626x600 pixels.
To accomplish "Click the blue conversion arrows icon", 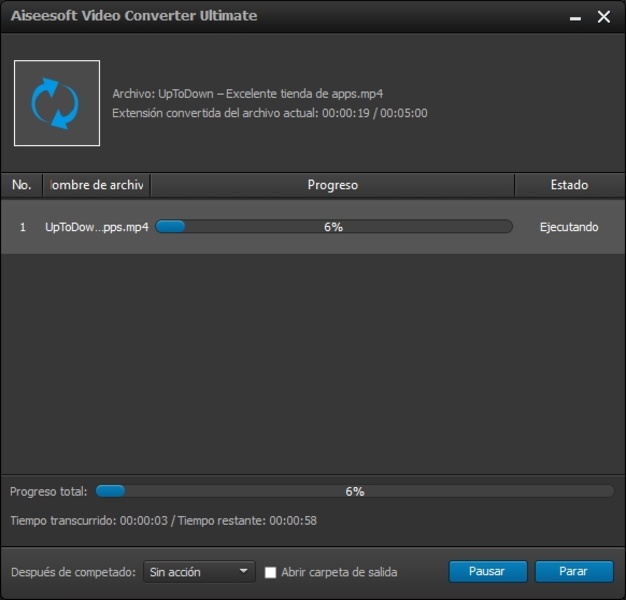I will [57, 103].
